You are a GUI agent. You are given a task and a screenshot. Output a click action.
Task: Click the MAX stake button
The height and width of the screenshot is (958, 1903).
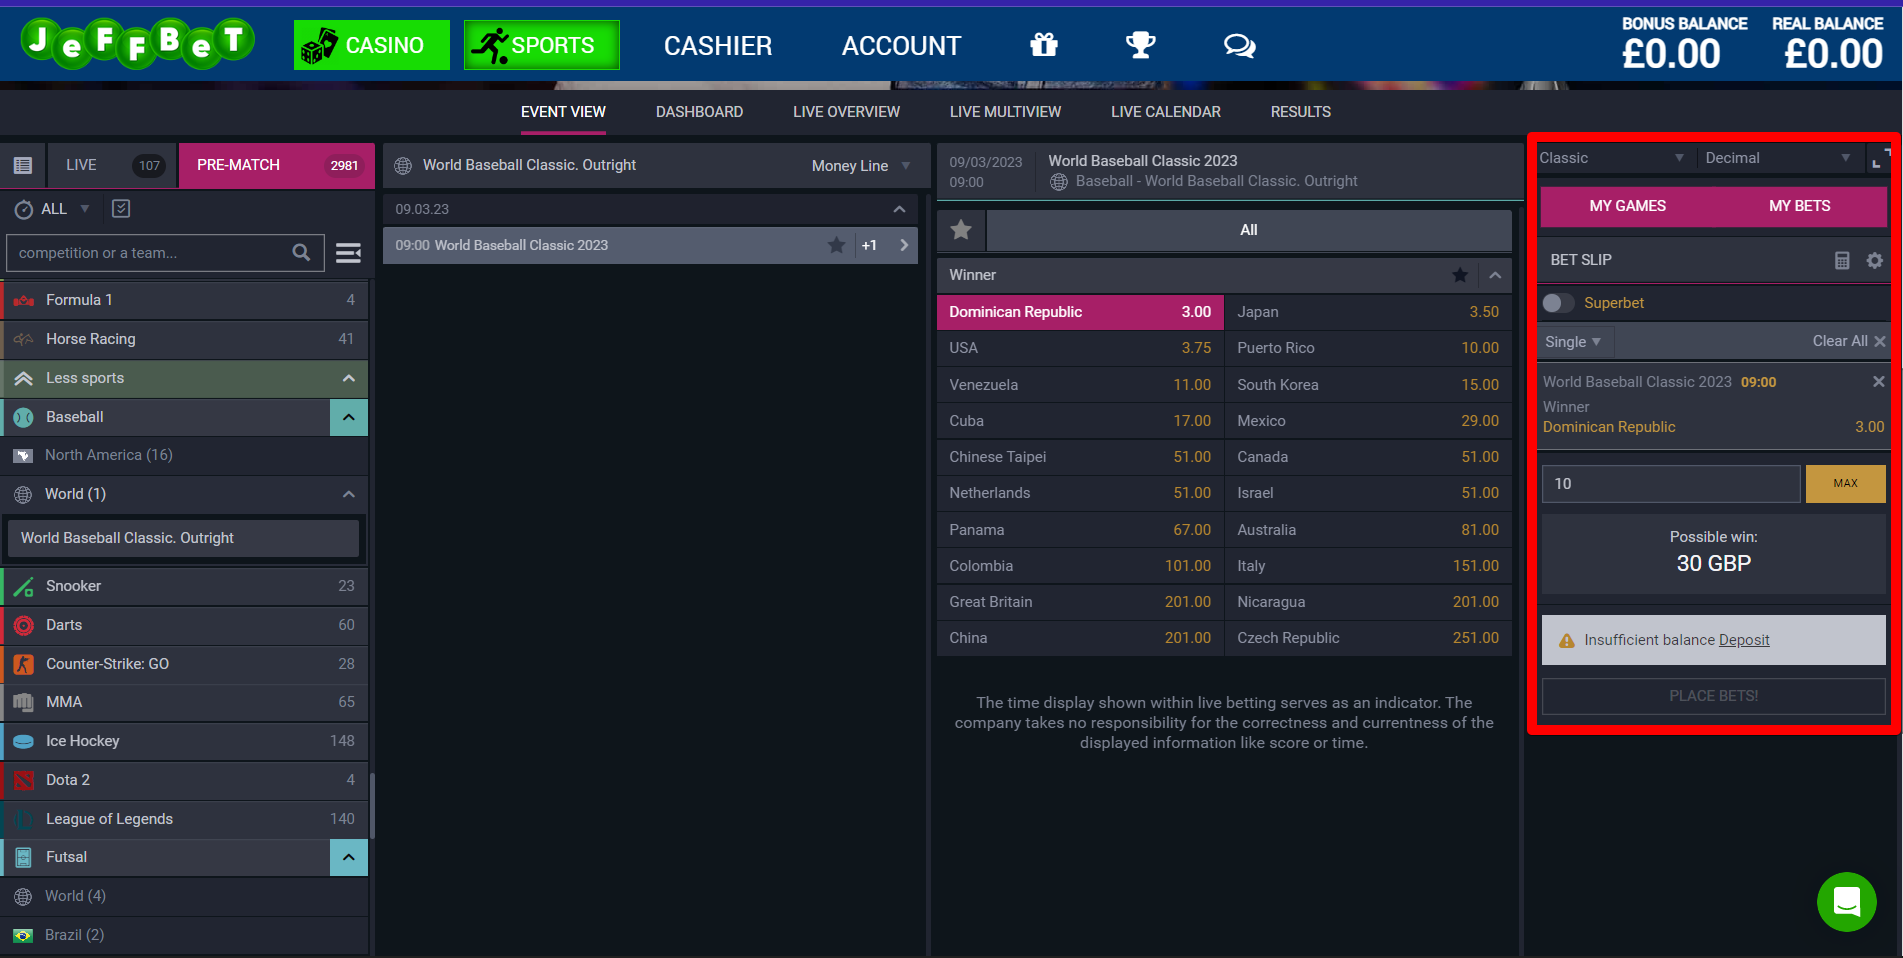pos(1845,484)
